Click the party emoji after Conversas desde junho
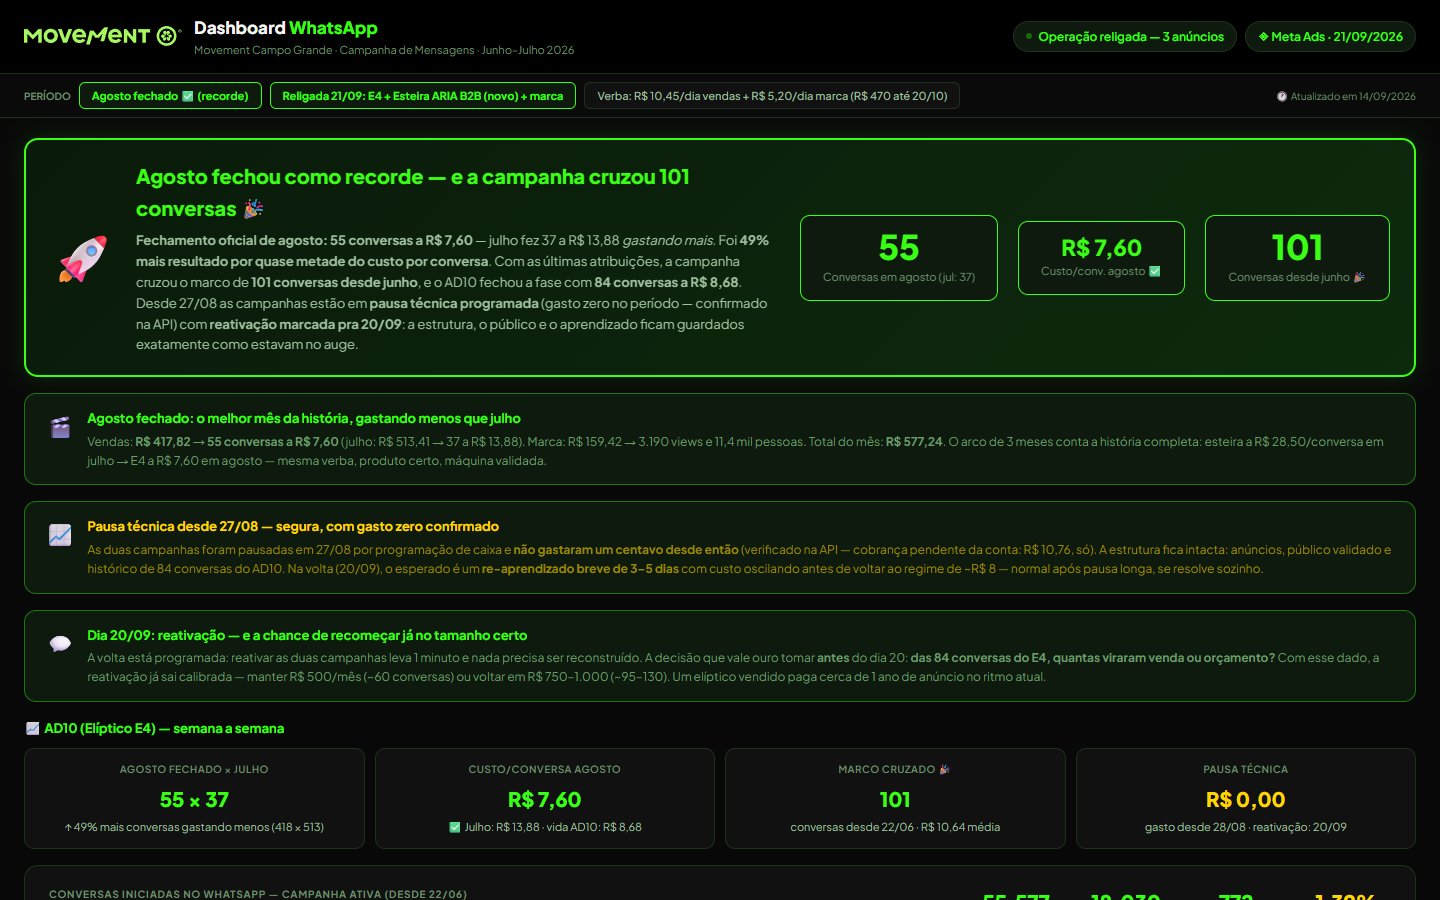The image size is (1440, 900). (1359, 277)
